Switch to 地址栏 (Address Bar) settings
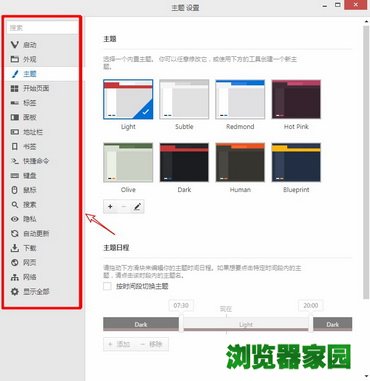 tap(42, 132)
